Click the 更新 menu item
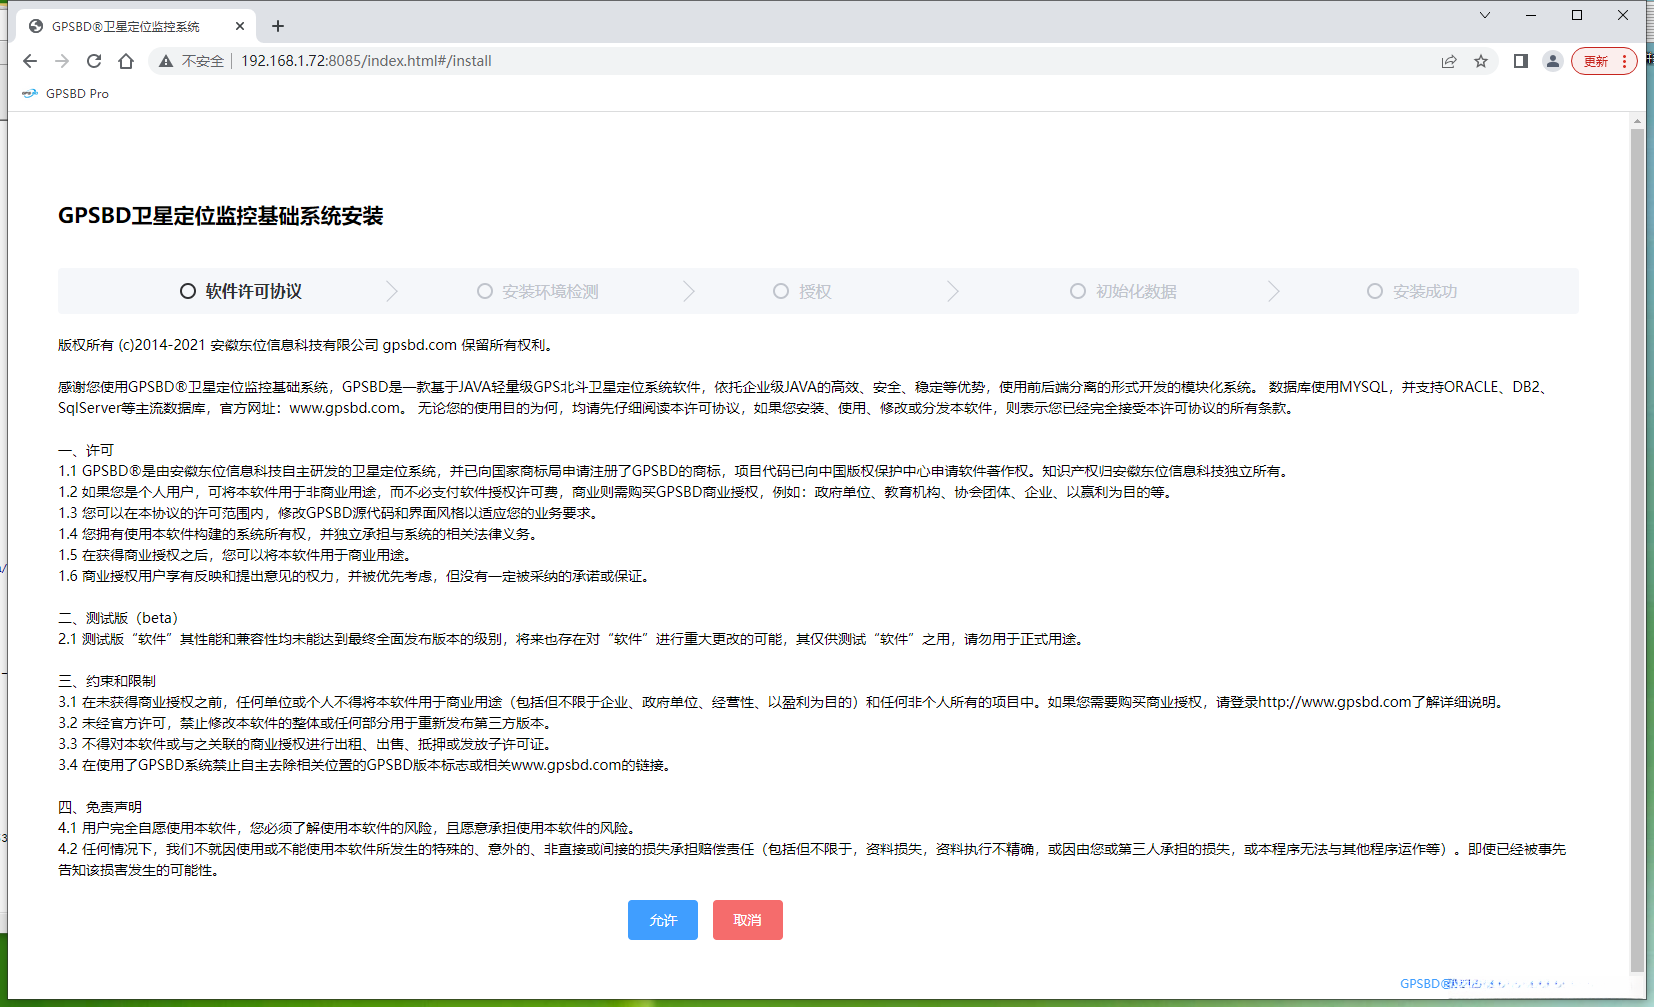 point(1597,61)
